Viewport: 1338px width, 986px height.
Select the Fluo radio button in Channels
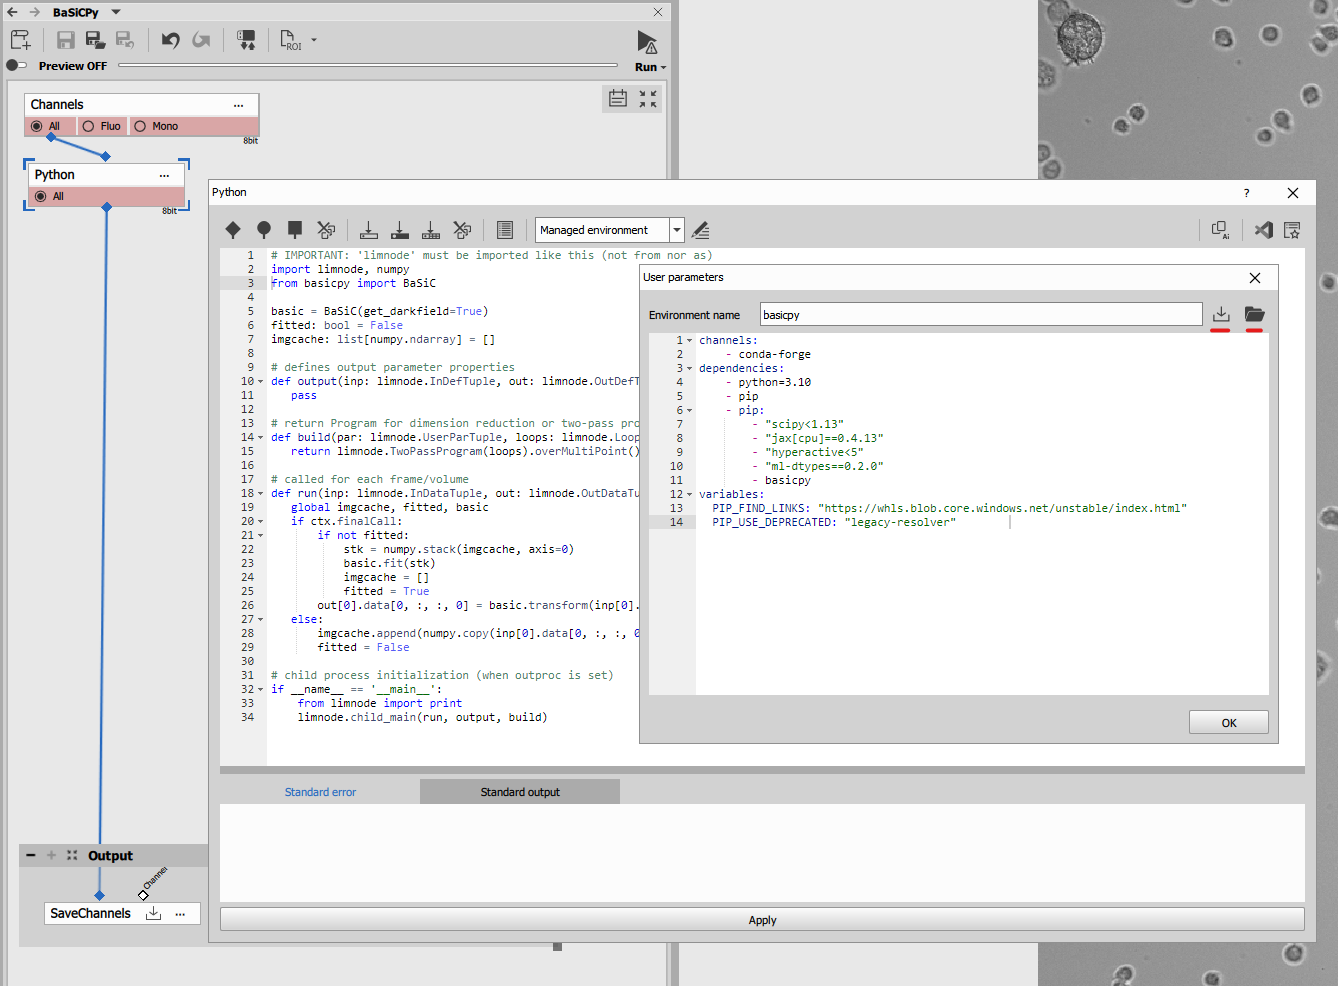89,126
